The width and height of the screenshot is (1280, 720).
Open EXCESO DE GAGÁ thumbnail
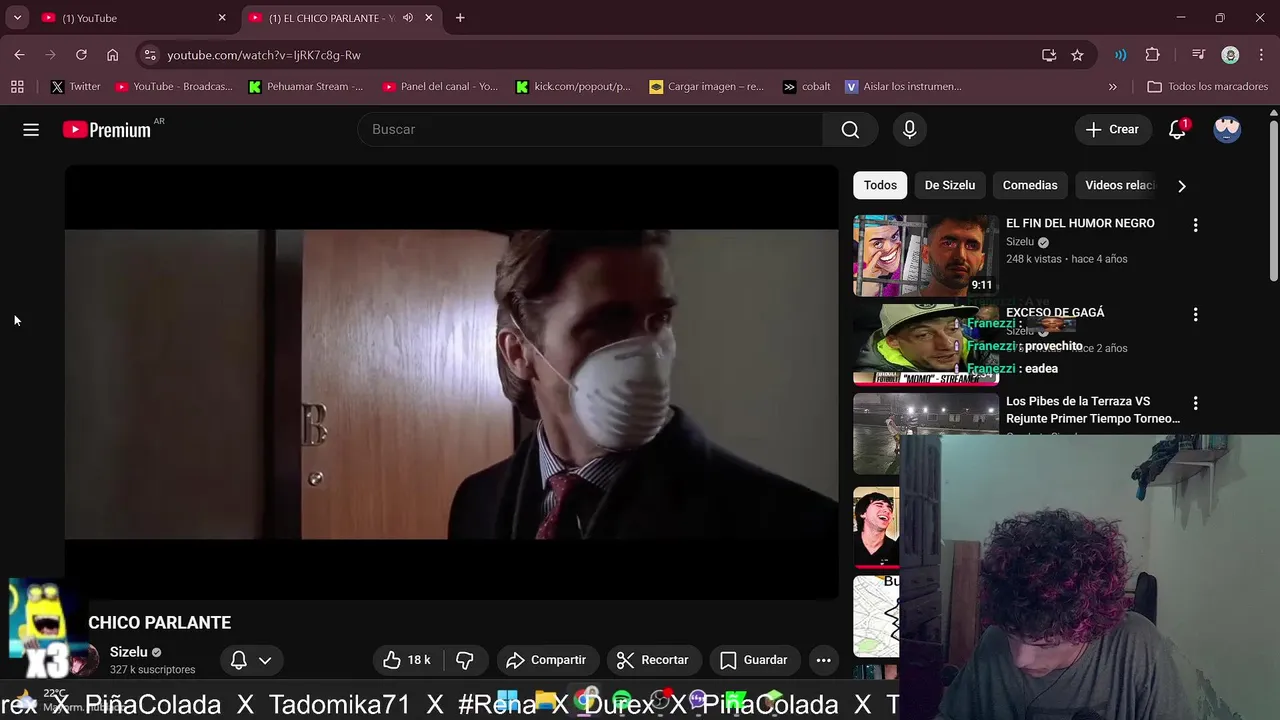tap(925, 344)
